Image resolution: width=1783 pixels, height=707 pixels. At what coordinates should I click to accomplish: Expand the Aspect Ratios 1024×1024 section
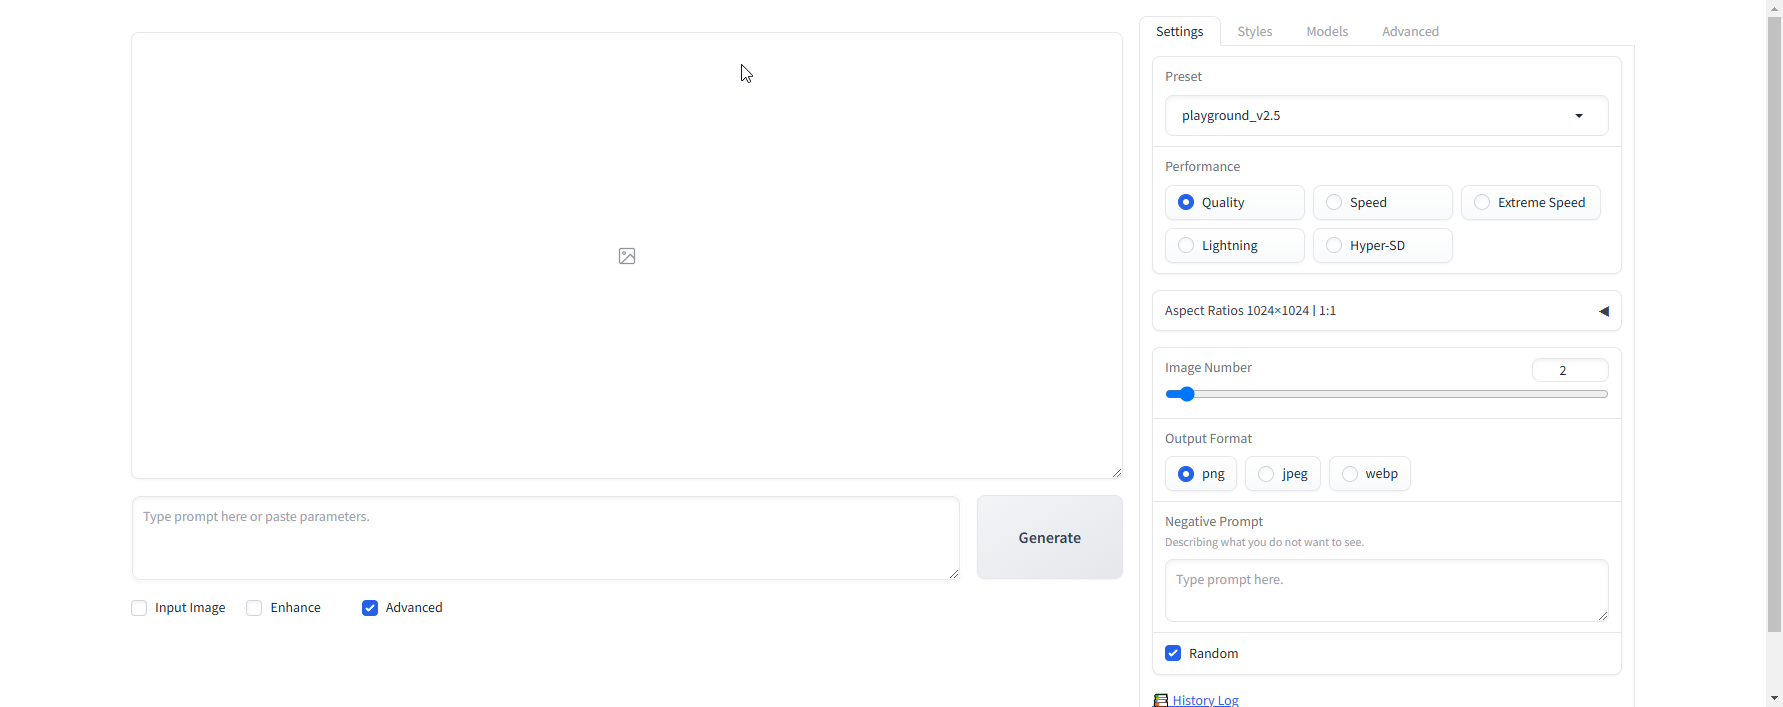pos(1386,311)
